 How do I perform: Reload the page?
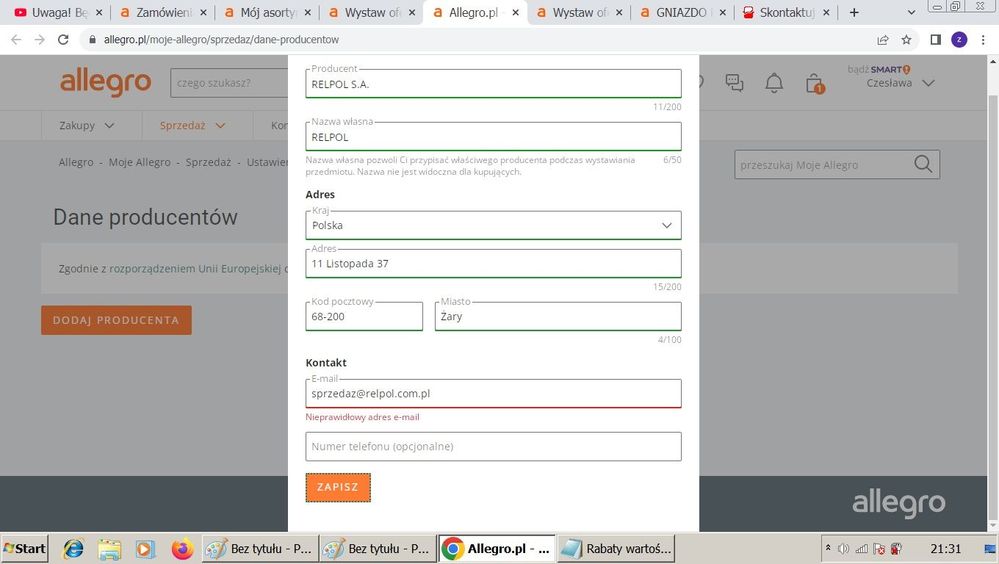(x=63, y=40)
